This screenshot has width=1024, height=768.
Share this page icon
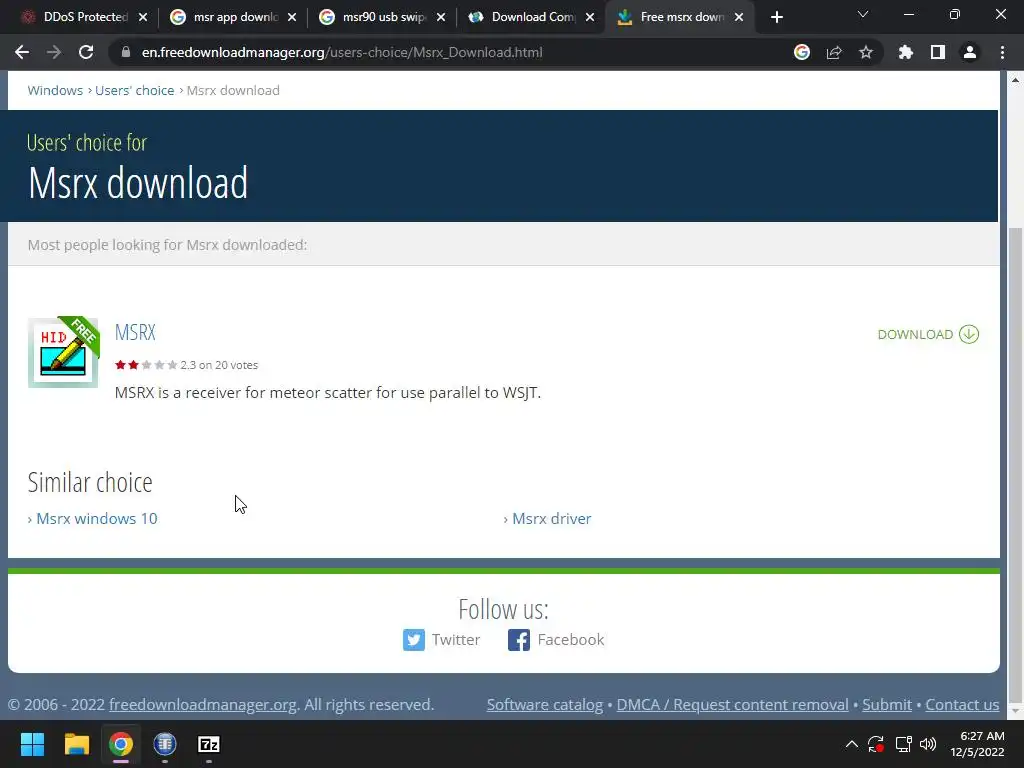(x=834, y=52)
